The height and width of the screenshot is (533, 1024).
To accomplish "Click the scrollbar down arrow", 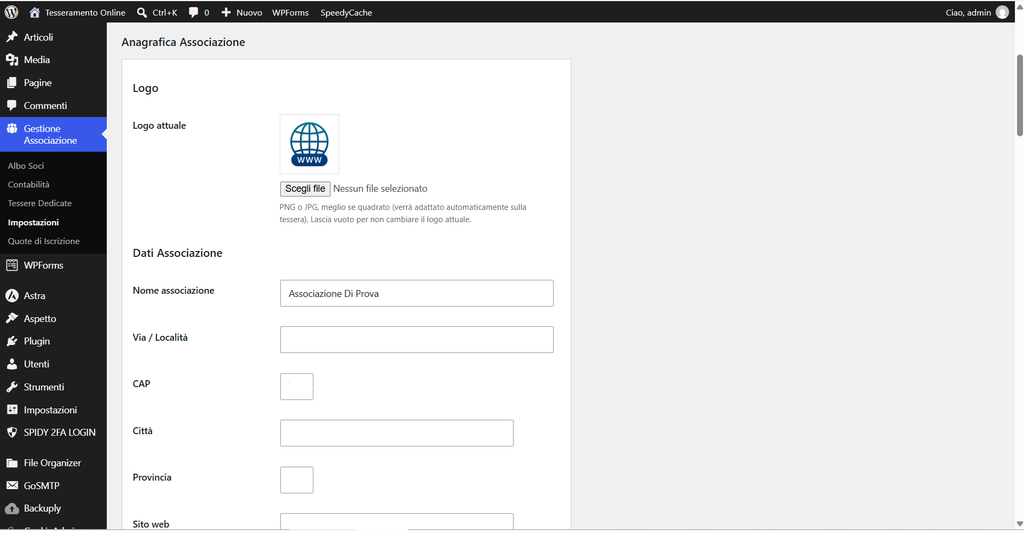I will pyautogui.click(x=1019, y=524).
